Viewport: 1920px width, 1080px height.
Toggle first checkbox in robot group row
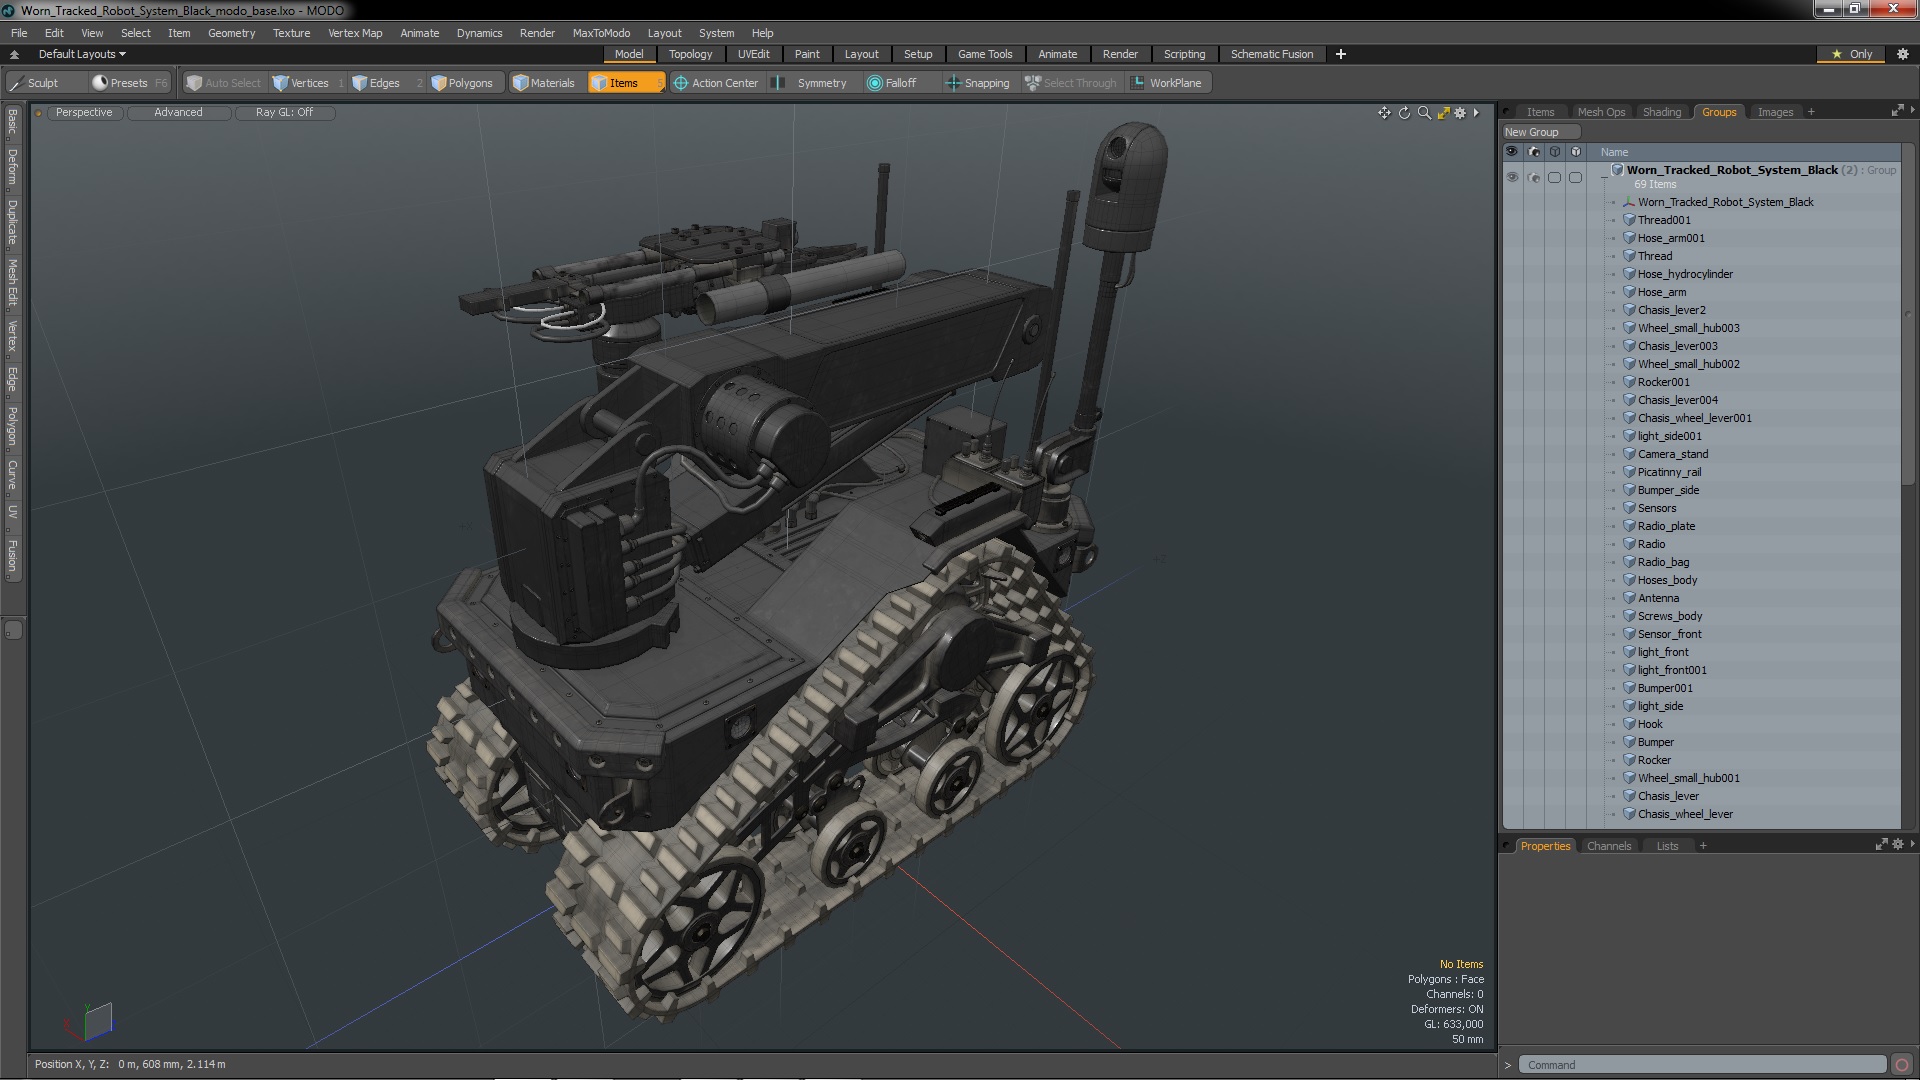click(1555, 177)
